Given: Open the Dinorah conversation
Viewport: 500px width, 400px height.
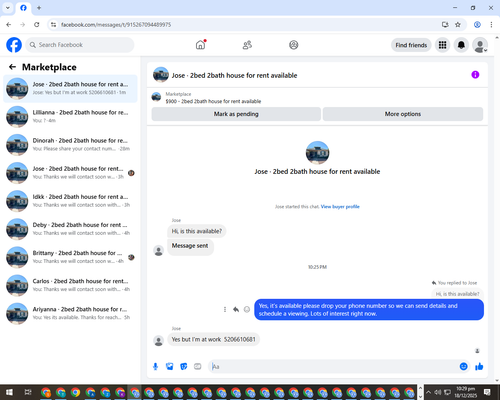Looking at the screenshot, I should 70,145.
